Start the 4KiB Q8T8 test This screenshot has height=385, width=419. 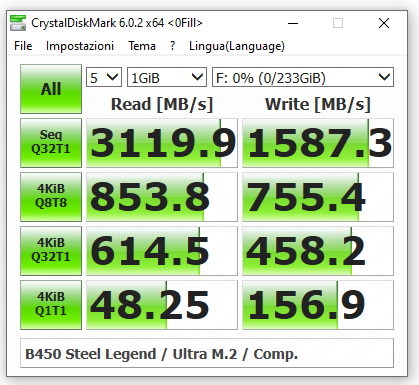pyautogui.click(x=51, y=197)
